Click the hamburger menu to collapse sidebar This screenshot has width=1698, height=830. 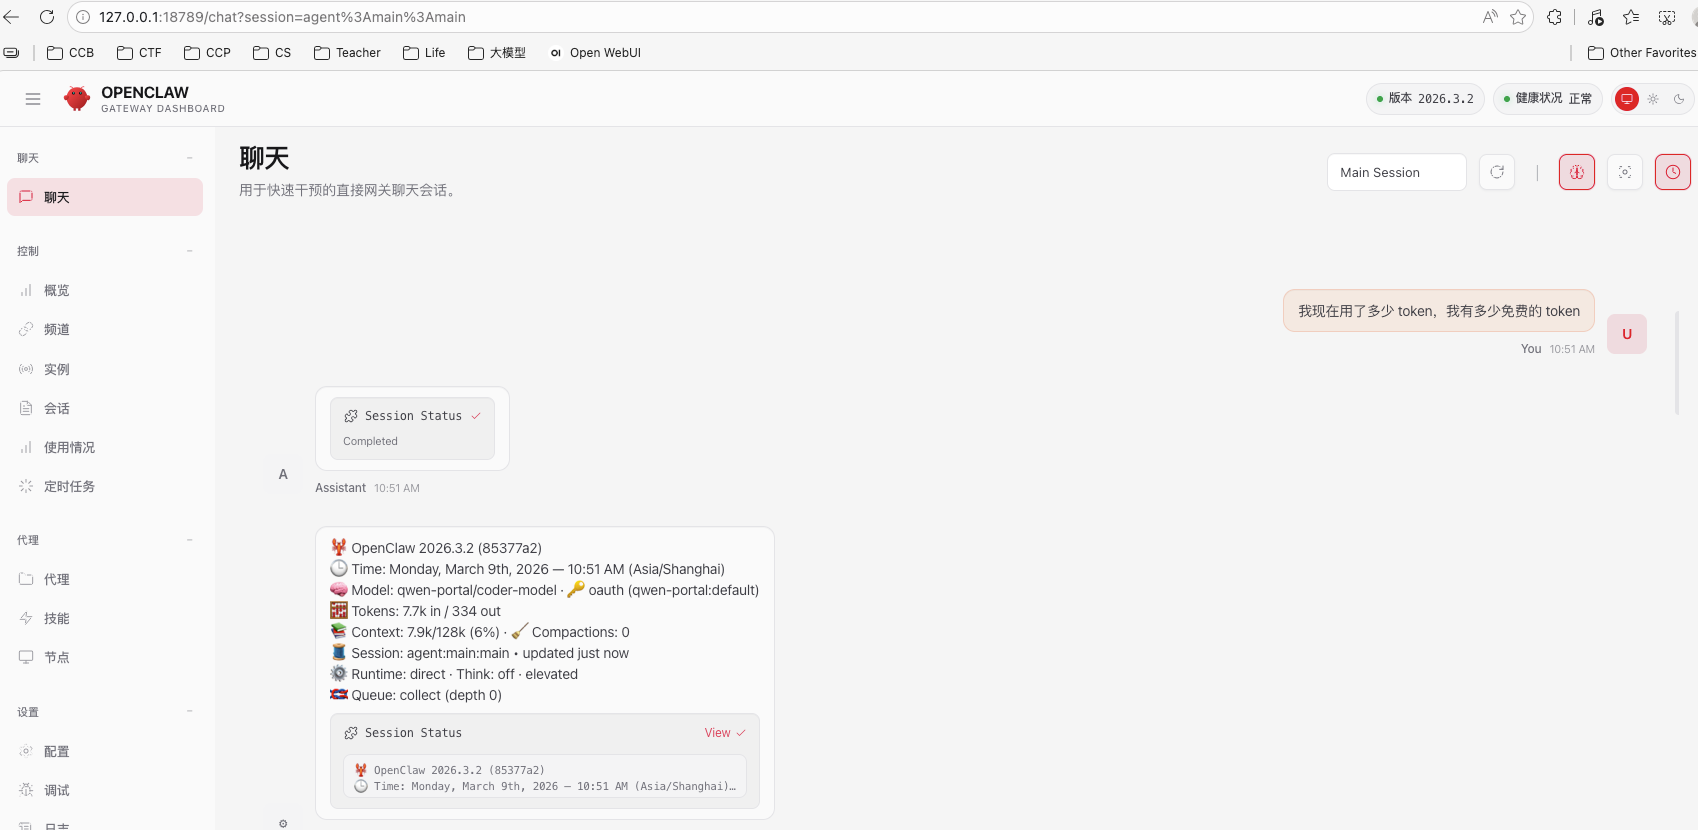click(33, 99)
